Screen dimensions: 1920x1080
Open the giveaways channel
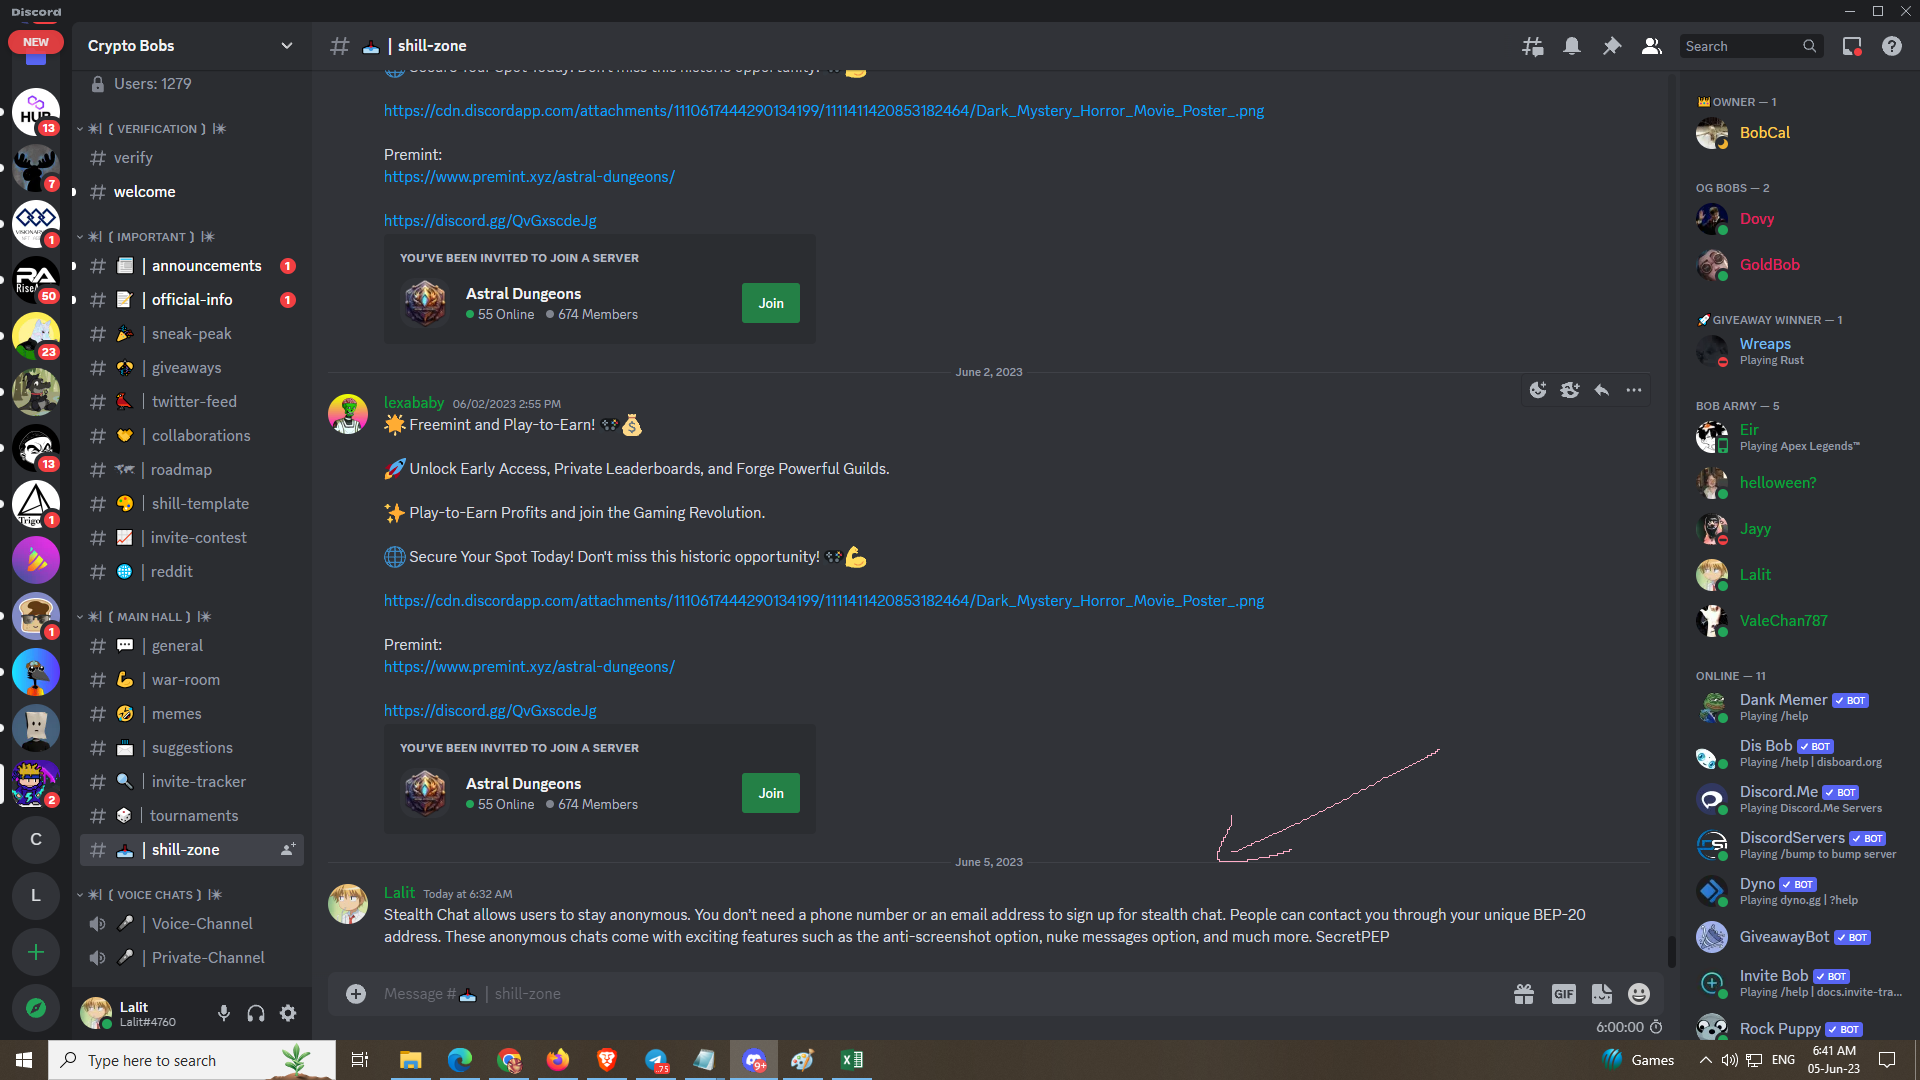[192, 368]
